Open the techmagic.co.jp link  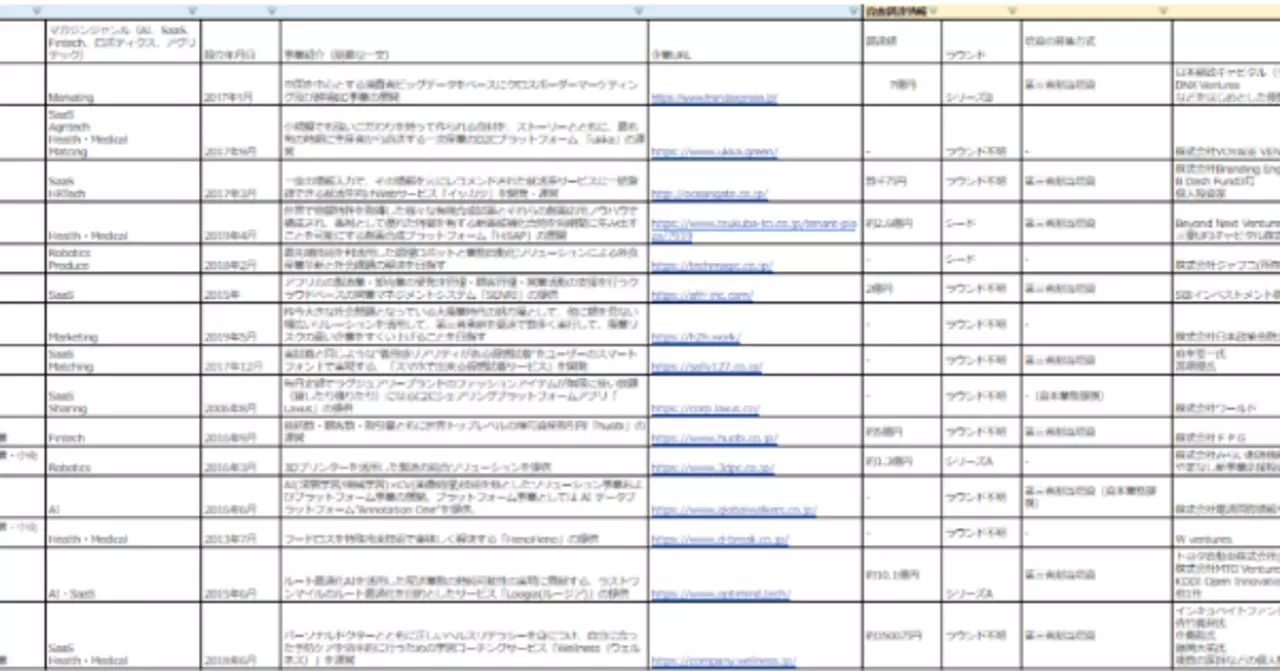tap(711, 266)
